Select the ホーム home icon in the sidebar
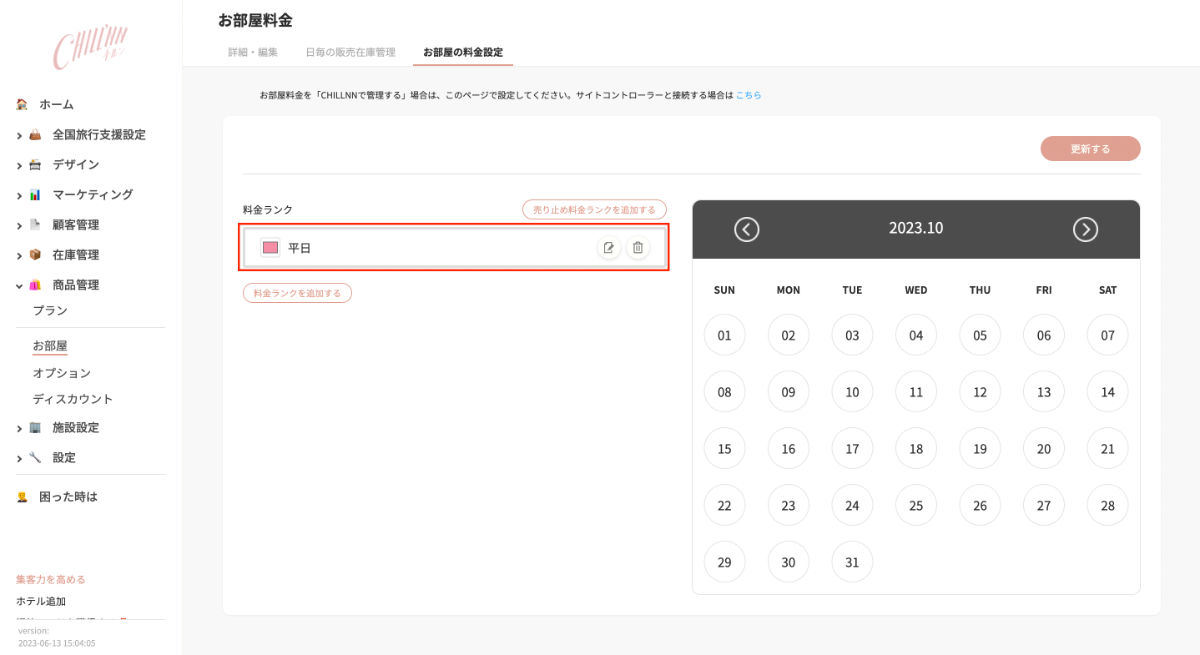1200x655 pixels. [x=21, y=104]
